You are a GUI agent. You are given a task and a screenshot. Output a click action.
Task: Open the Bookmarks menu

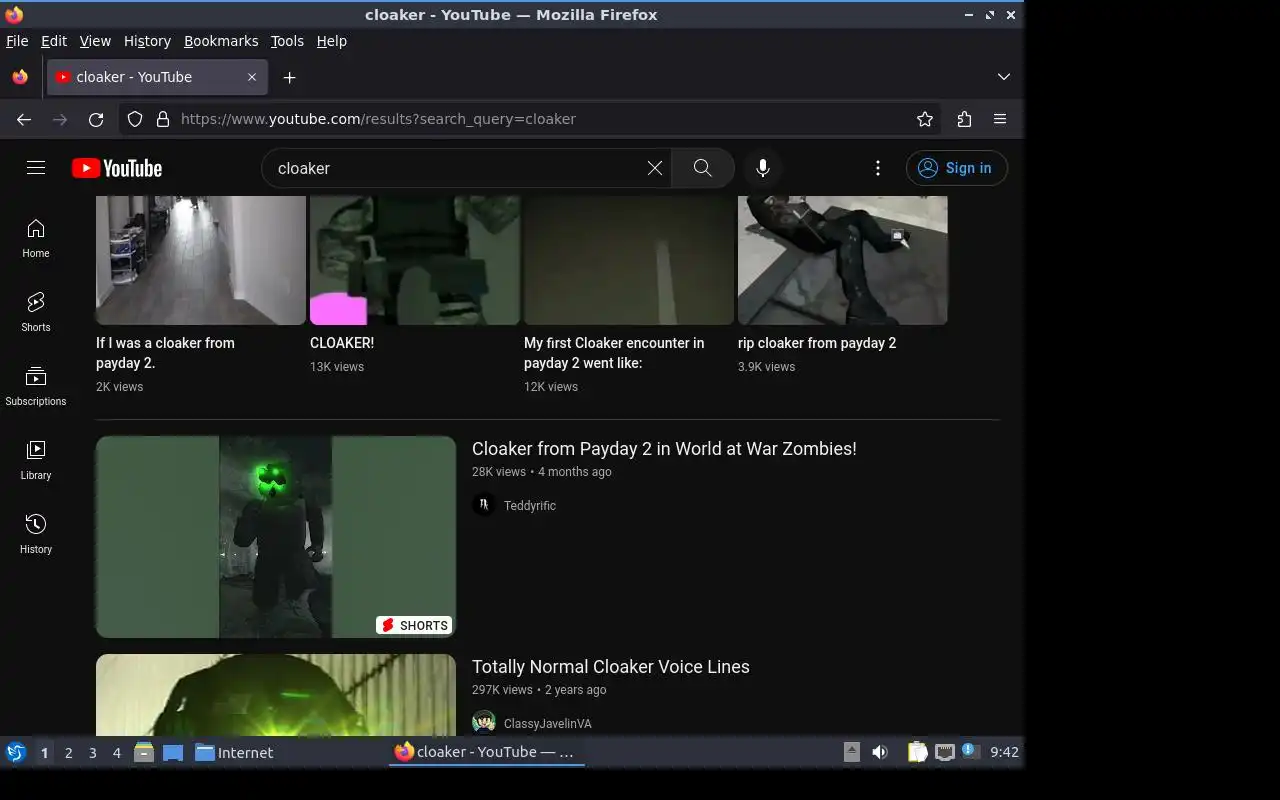(x=221, y=41)
